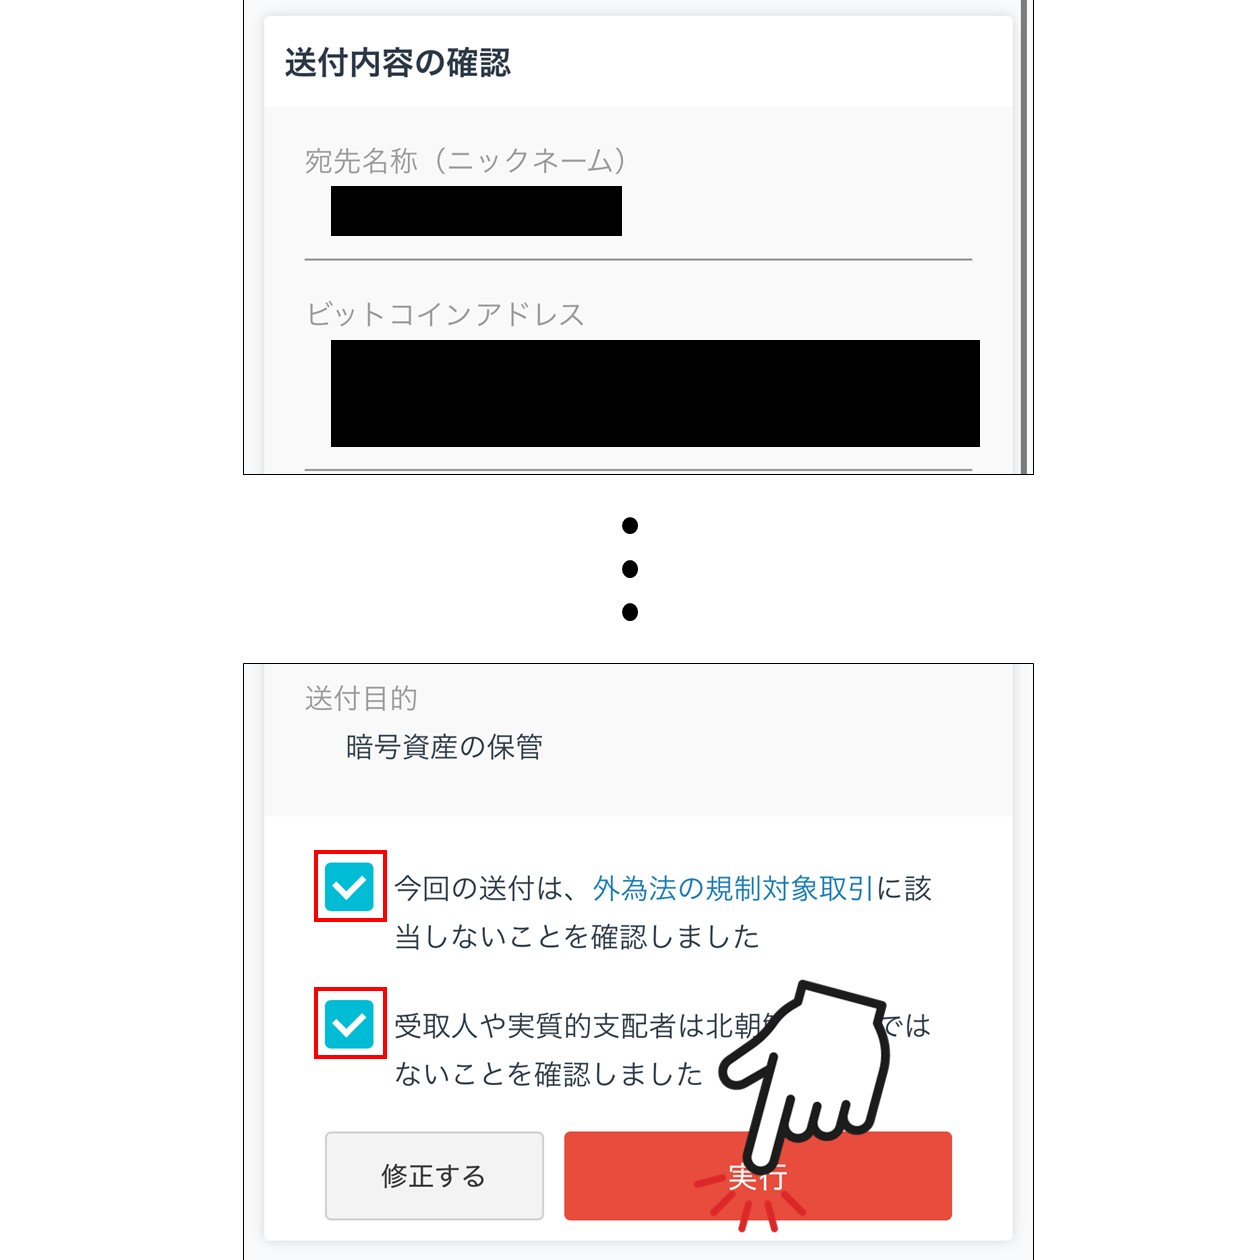
Task: Click the gray scrollbar beside 送付内容の確認 panel
Action: click(1023, 237)
